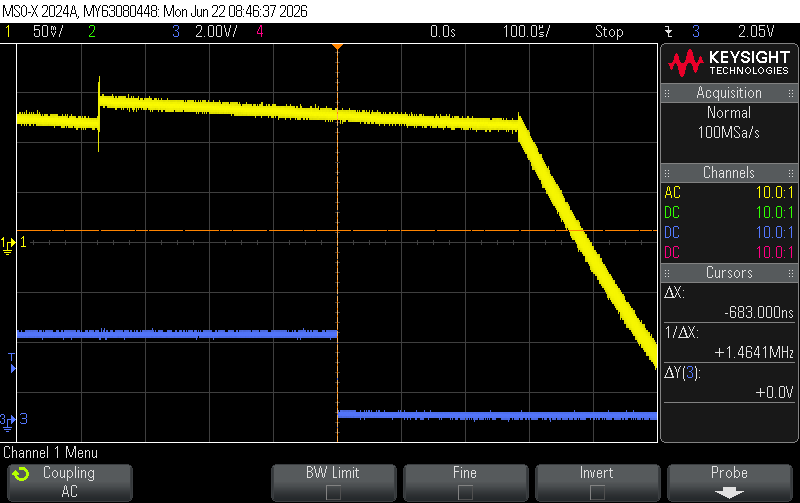Viewport: 800px width, 503px height.
Task: Click the Acquisition panel grip icon
Action: (x=667, y=93)
